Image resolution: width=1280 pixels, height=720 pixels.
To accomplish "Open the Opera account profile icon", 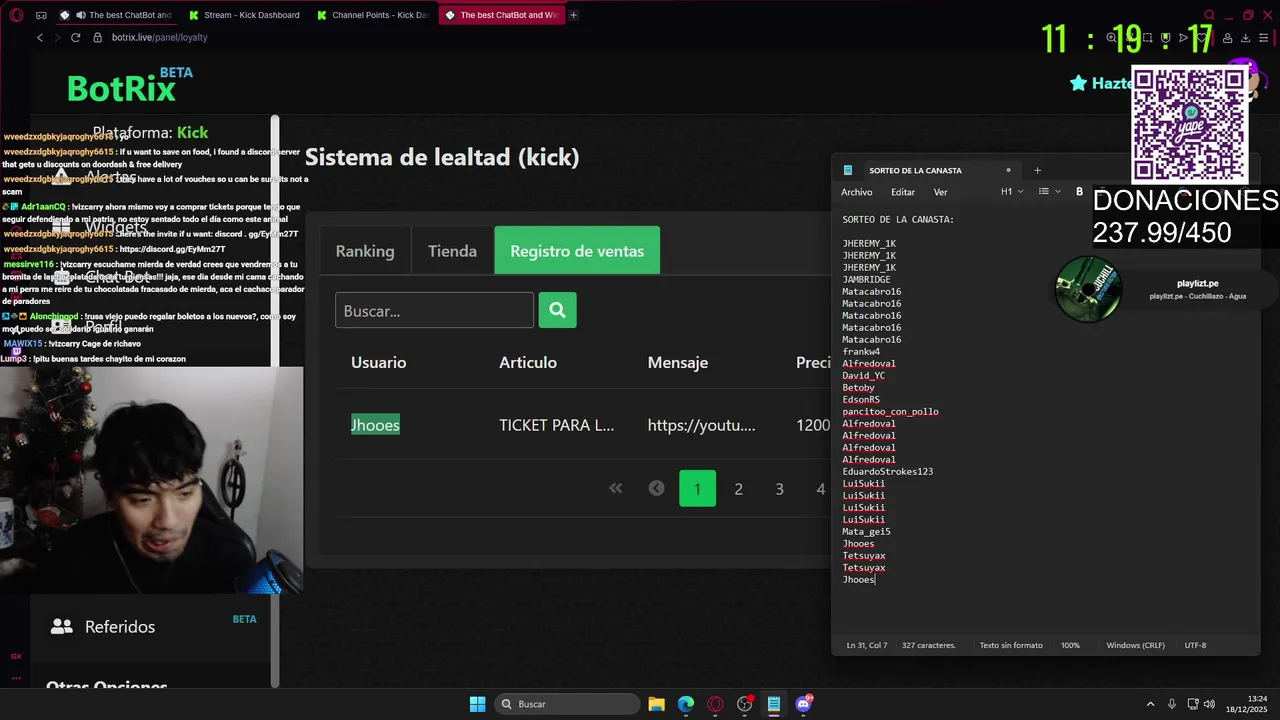I will pyautogui.click(x=1227, y=38).
